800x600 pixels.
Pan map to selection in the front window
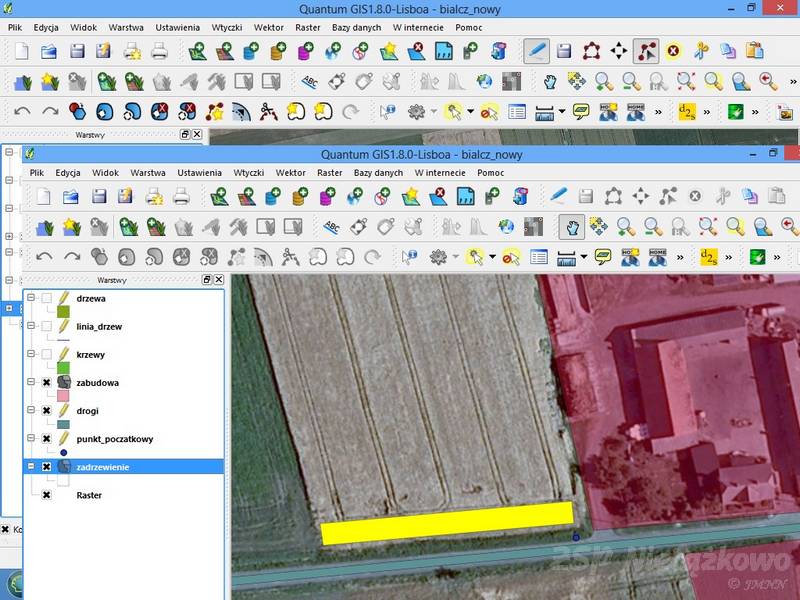pyautogui.click(x=599, y=227)
